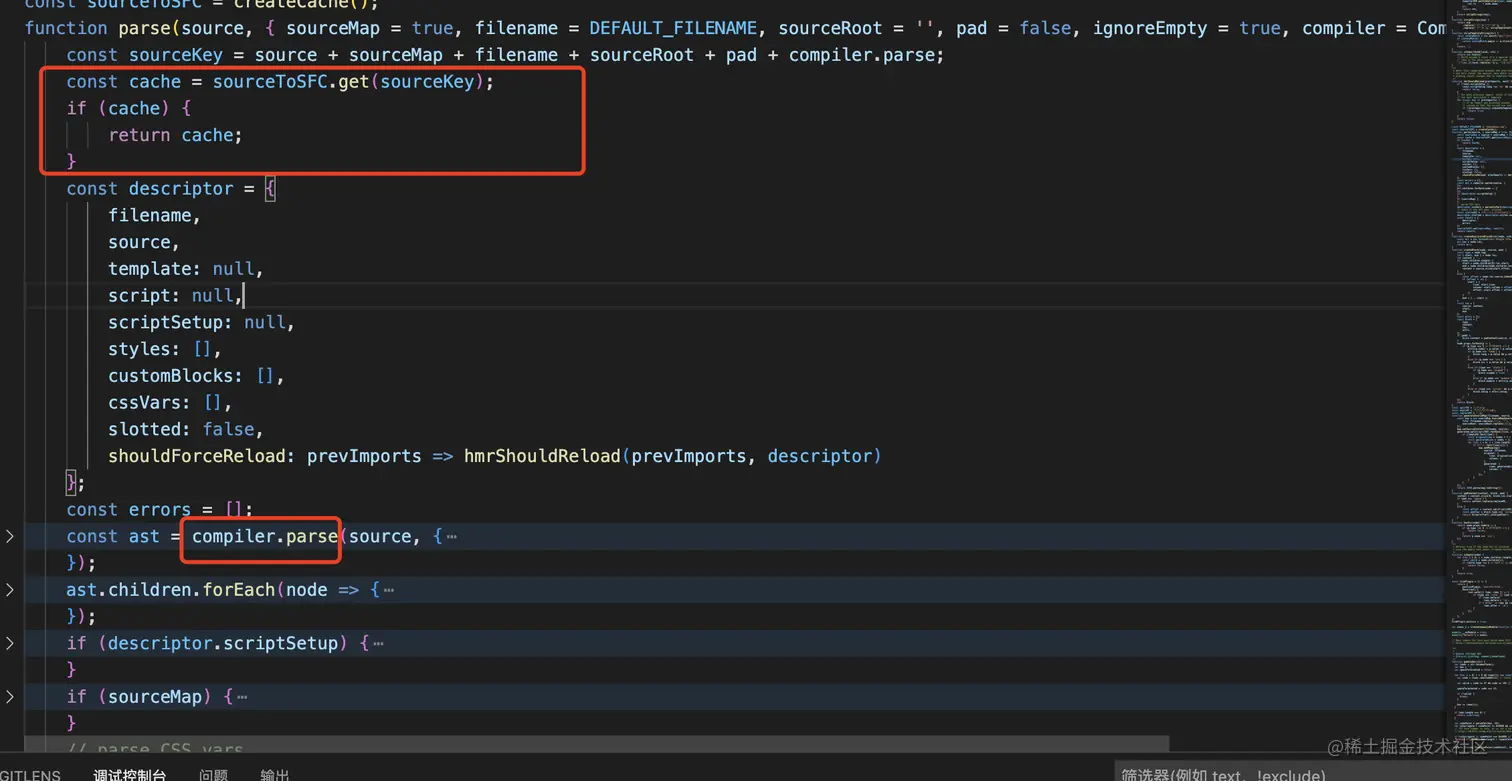Click 'const descriptor' declaration text
The height and width of the screenshot is (781, 1512).
[x=150, y=189]
